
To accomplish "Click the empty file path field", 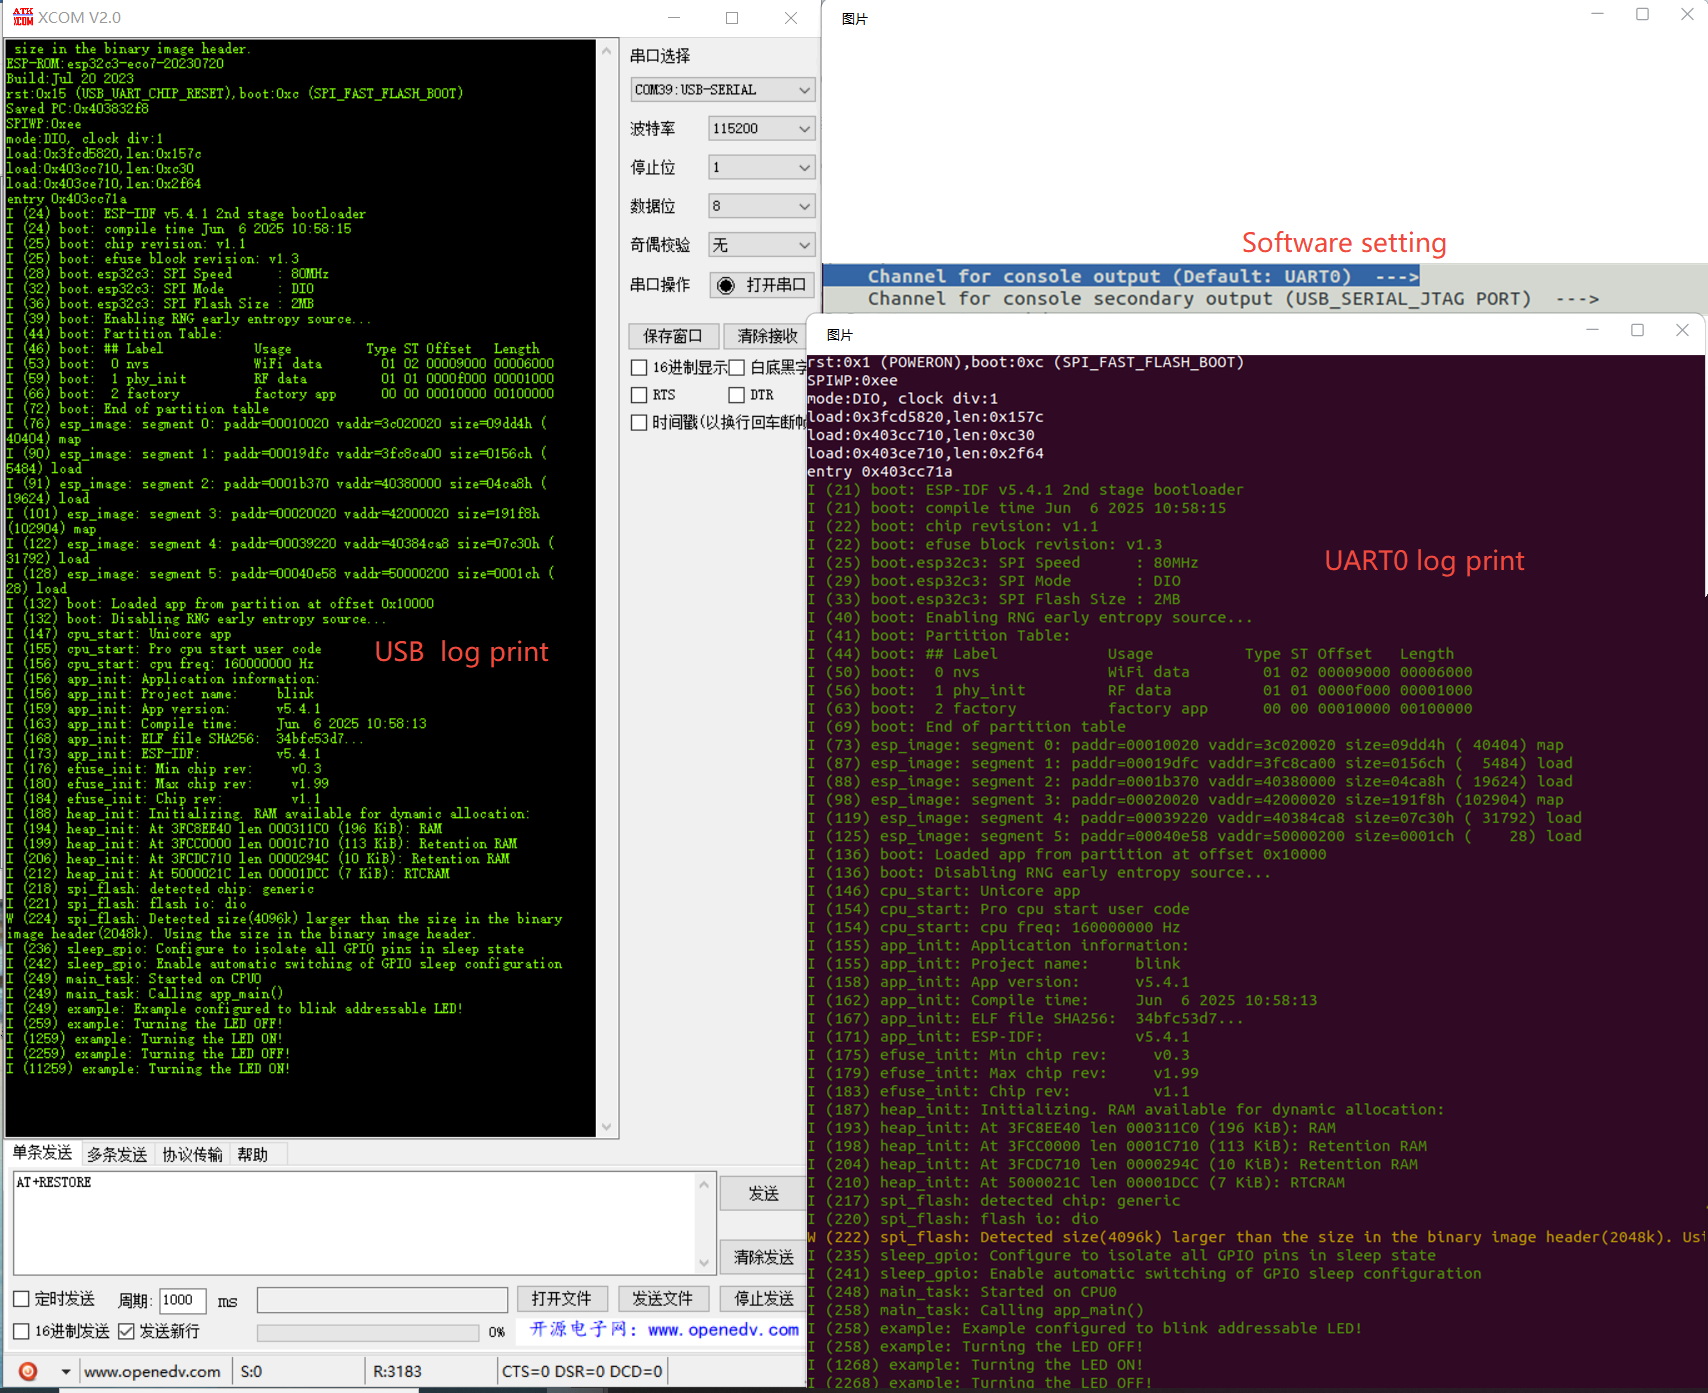I will click(382, 1300).
